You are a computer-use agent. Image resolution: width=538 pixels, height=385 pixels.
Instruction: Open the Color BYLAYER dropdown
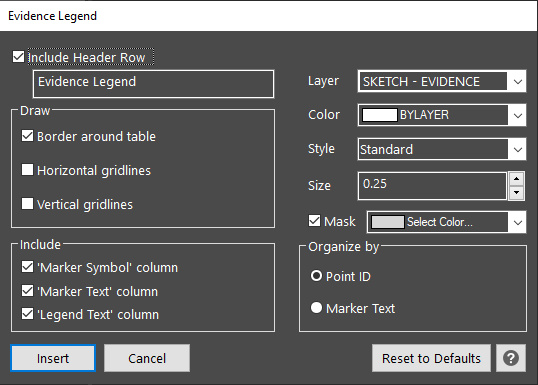[442, 115]
